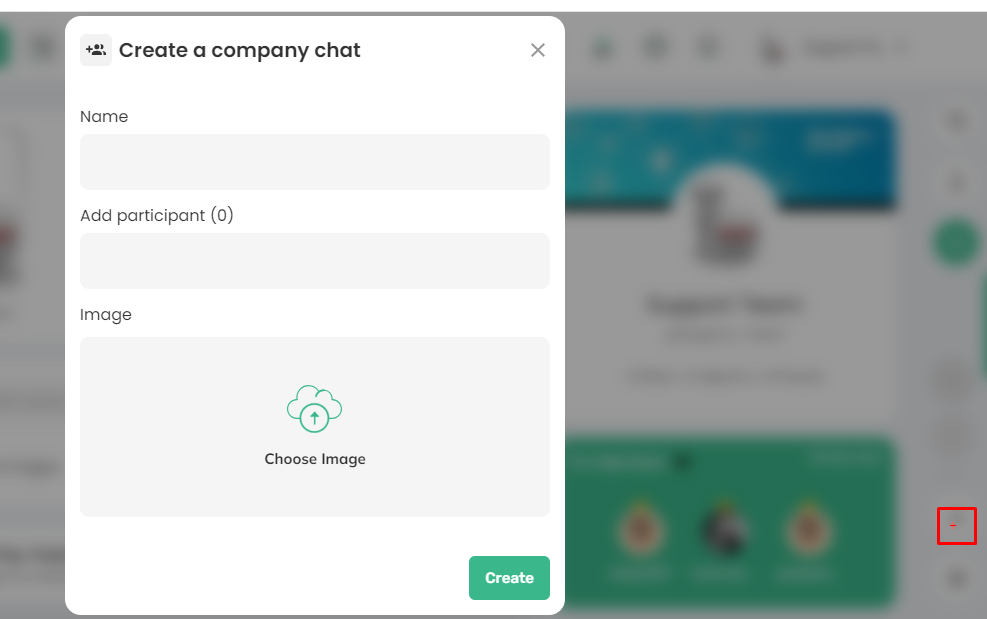The height and width of the screenshot is (619, 987).
Task: Click the blurred green icon in top bar
Action: (602, 48)
